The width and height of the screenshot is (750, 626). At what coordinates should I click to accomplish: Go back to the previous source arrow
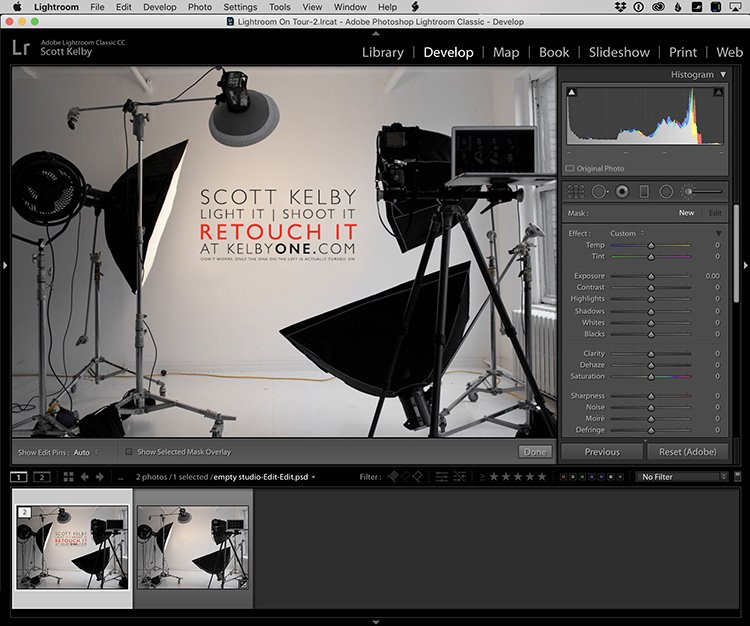85,477
